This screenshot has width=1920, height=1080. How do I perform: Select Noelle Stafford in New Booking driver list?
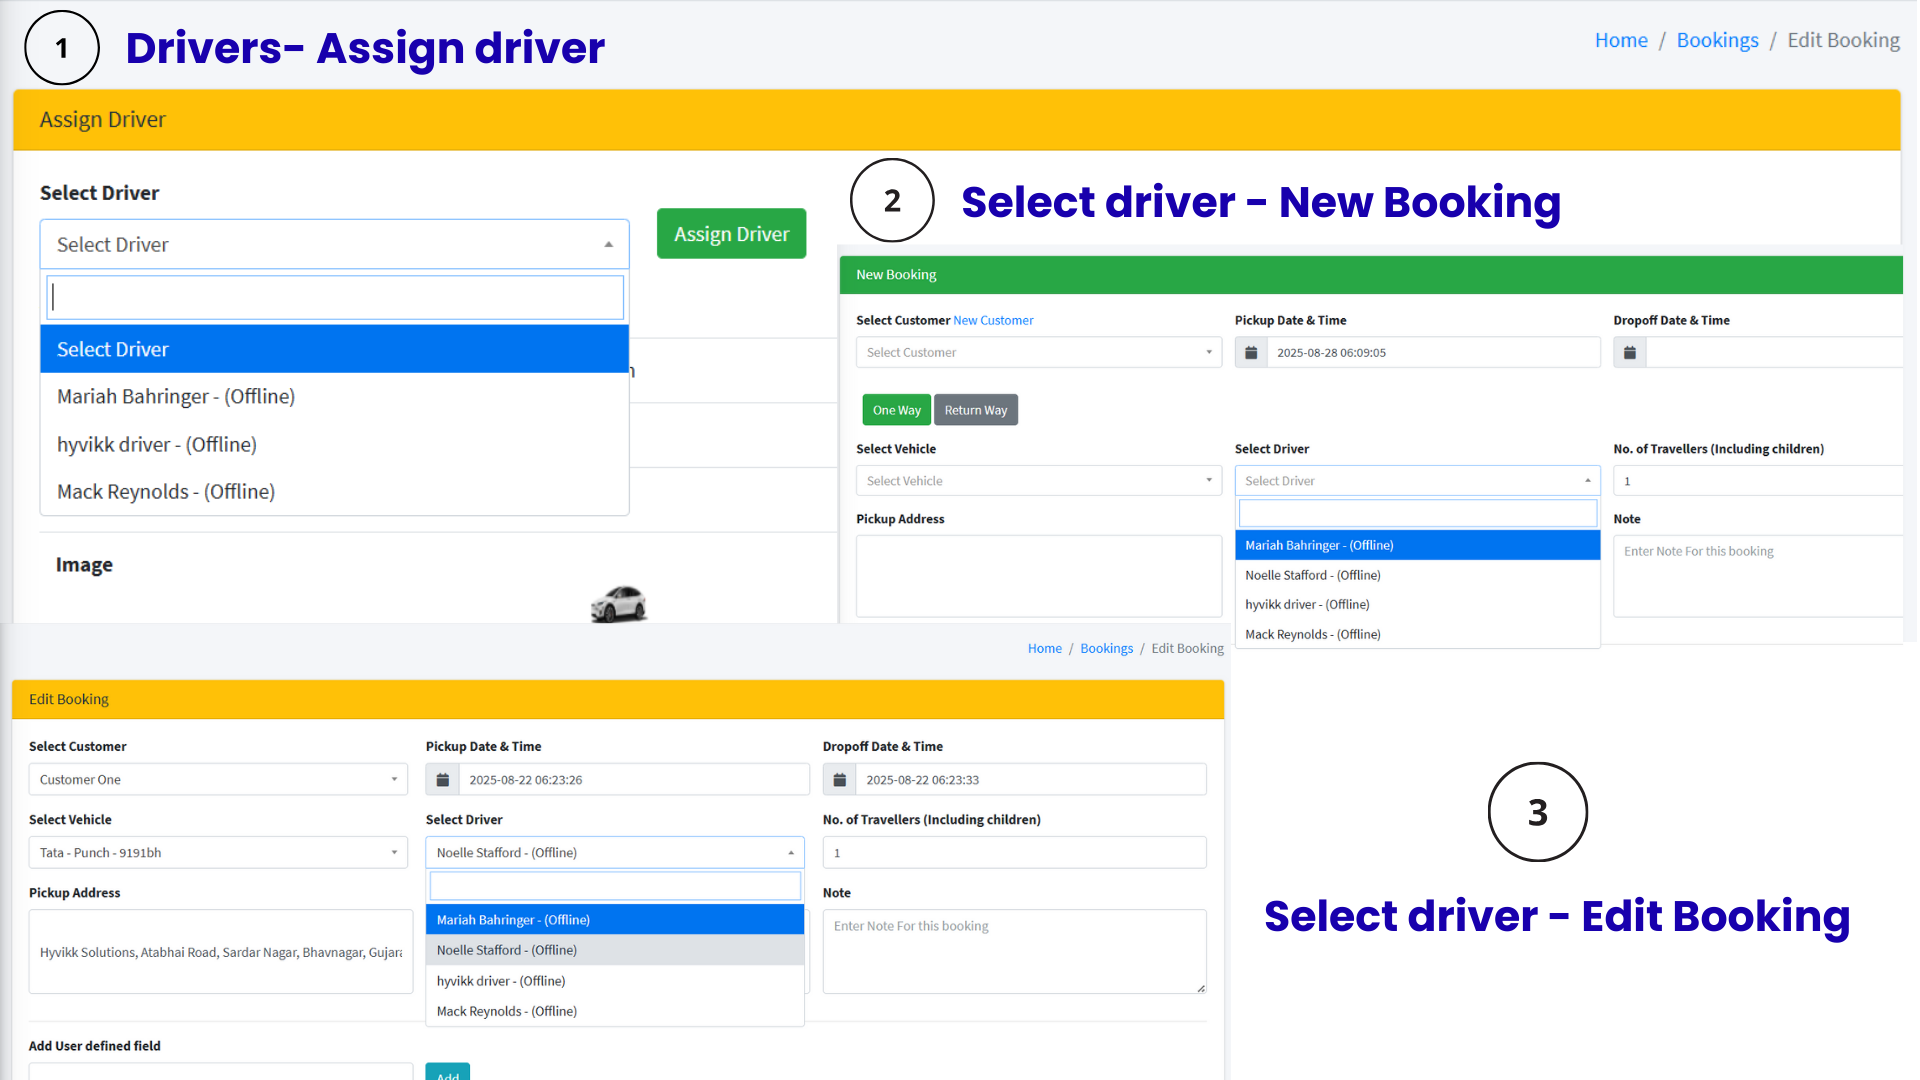pos(1312,575)
